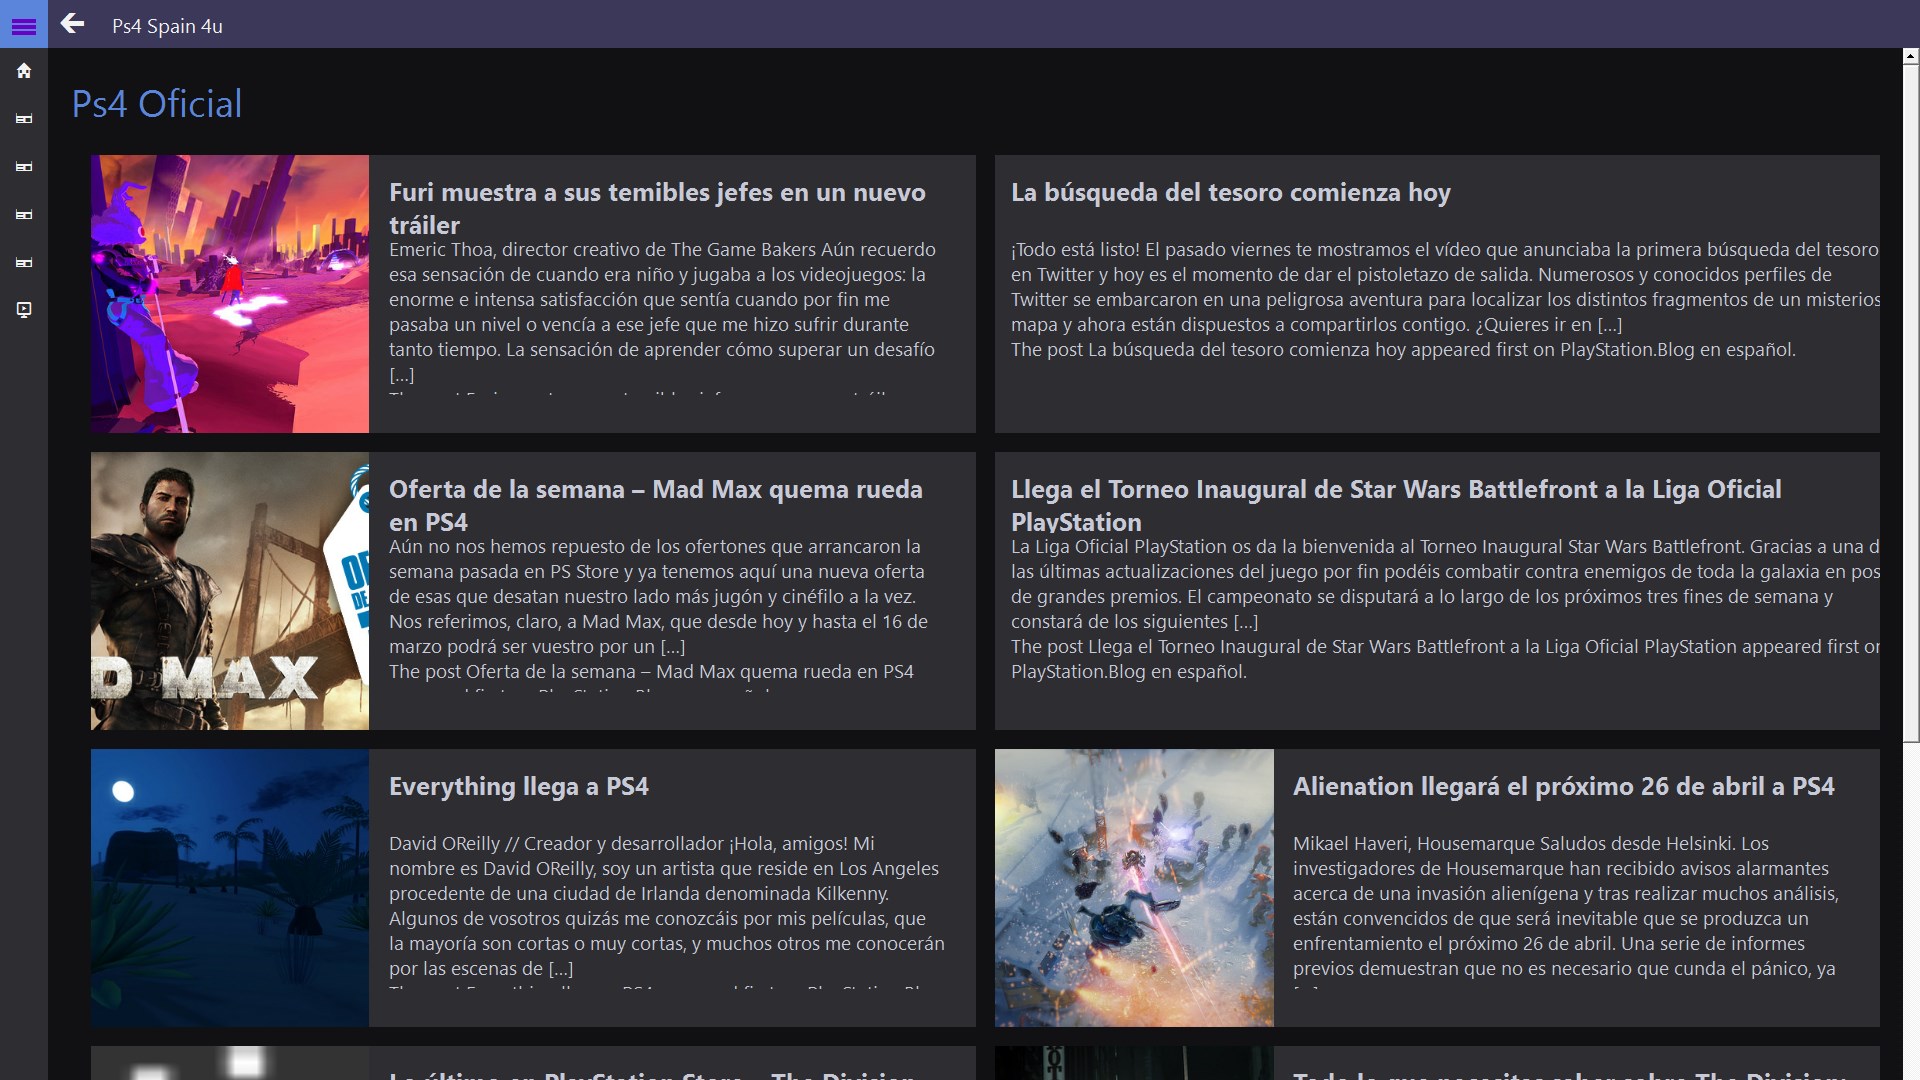The height and width of the screenshot is (1080, 1920).
Task: Go to Home in sidebar
Action: click(x=24, y=71)
